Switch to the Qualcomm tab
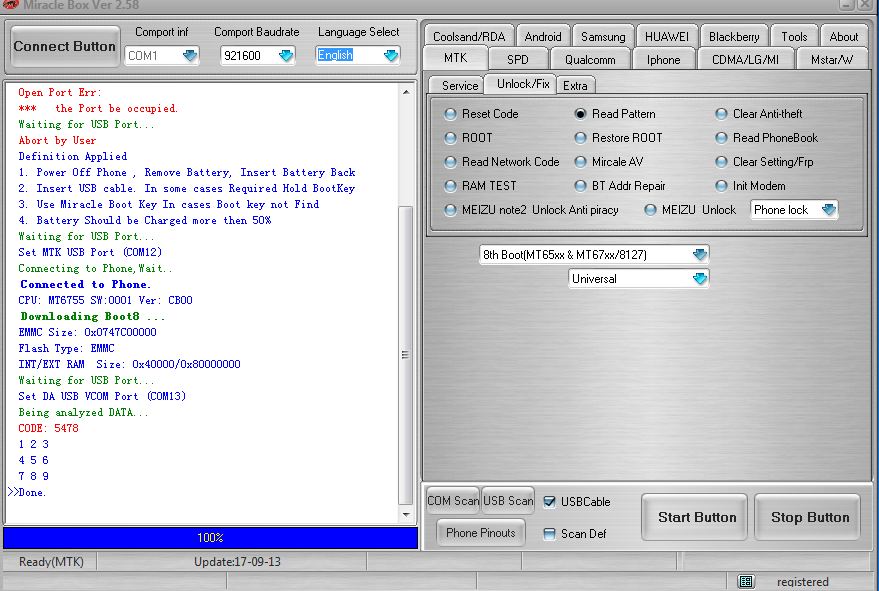Screen dimensions: 879x591 click(x=590, y=59)
